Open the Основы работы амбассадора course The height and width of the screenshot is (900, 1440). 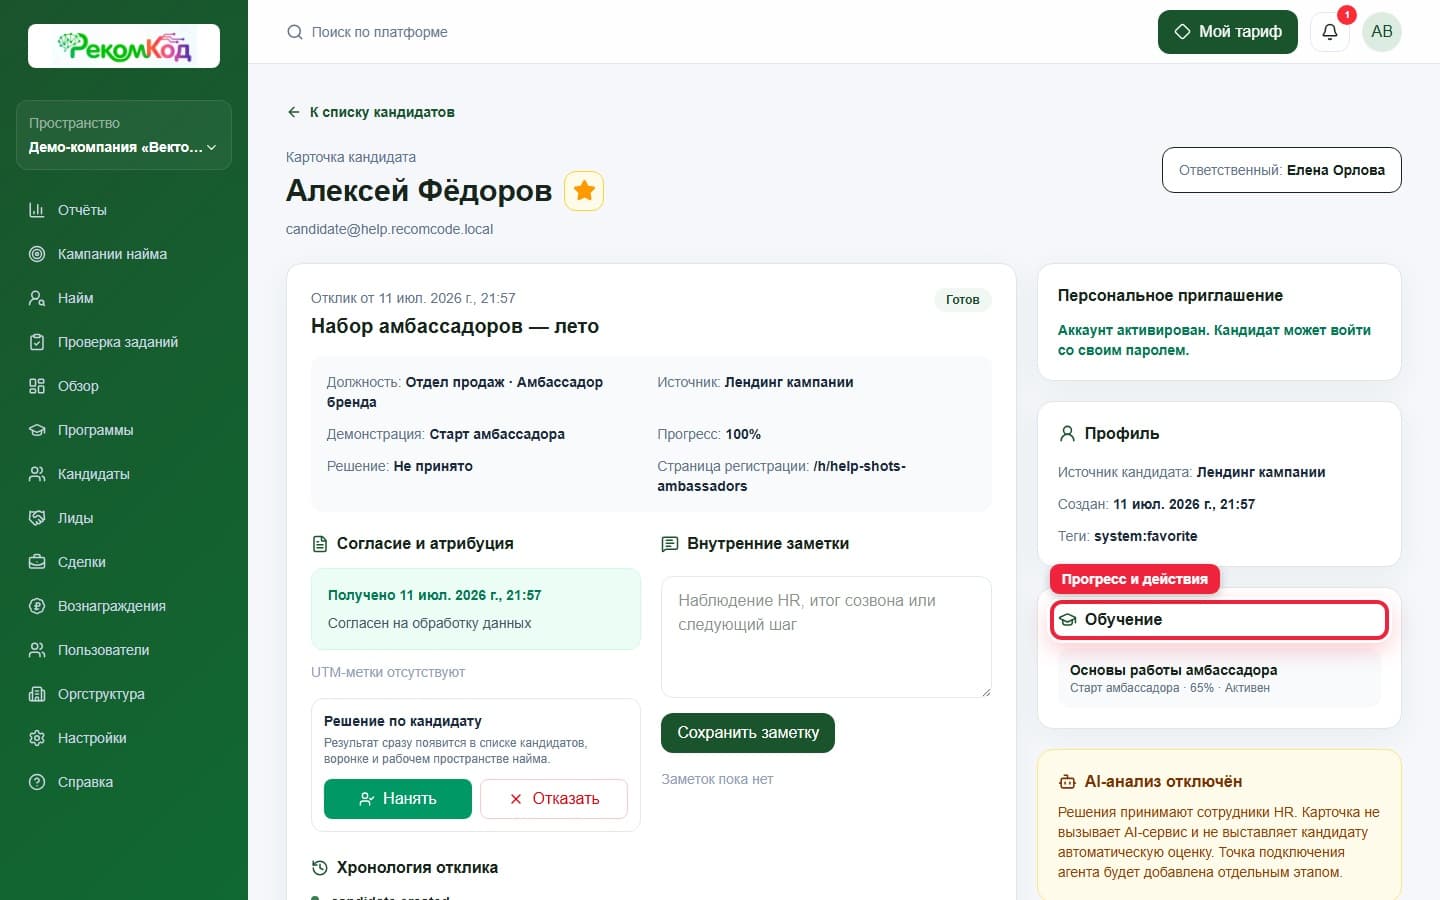point(1220,678)
